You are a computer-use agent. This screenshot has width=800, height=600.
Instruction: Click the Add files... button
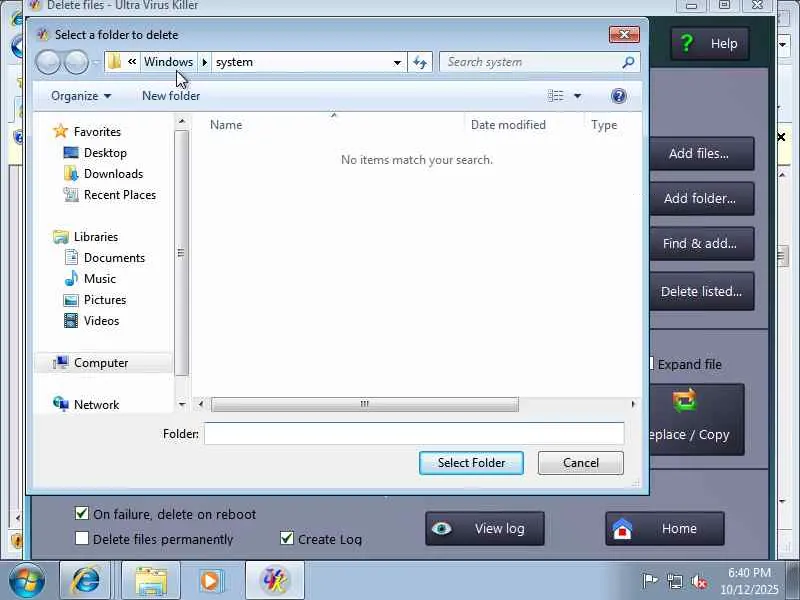coord(702,154)
